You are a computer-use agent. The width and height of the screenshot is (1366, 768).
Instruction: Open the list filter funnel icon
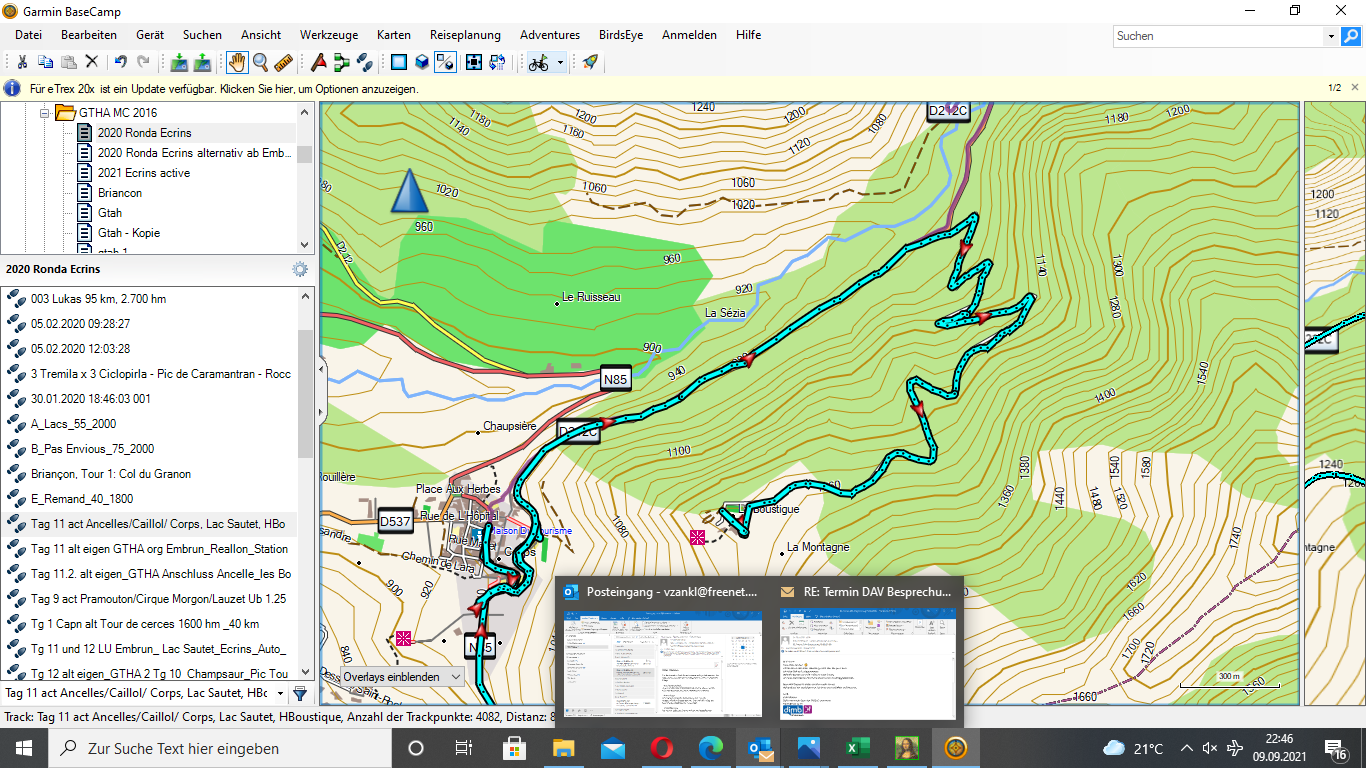[x=300, y=693]
